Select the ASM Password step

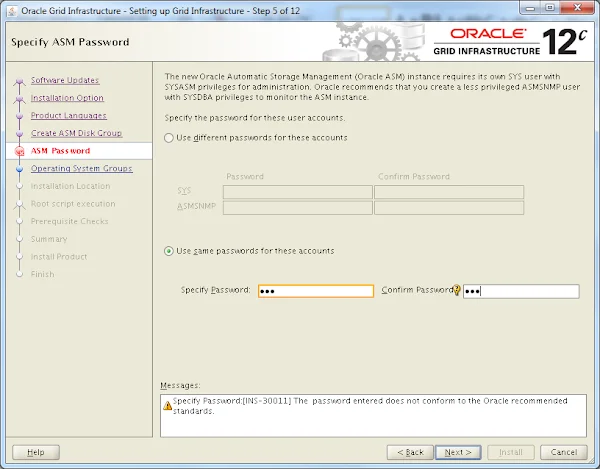point(60,151)
